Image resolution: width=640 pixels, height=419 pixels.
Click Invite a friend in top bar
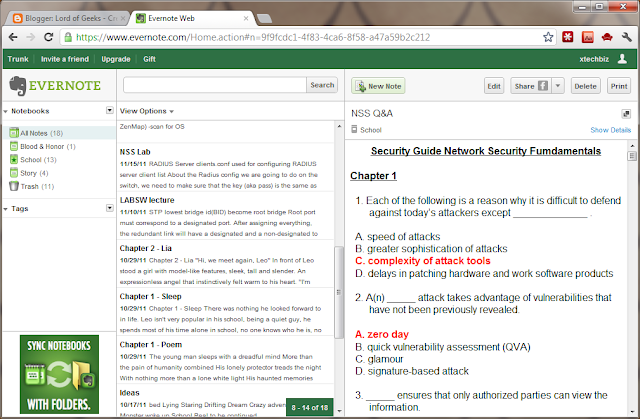64,59
